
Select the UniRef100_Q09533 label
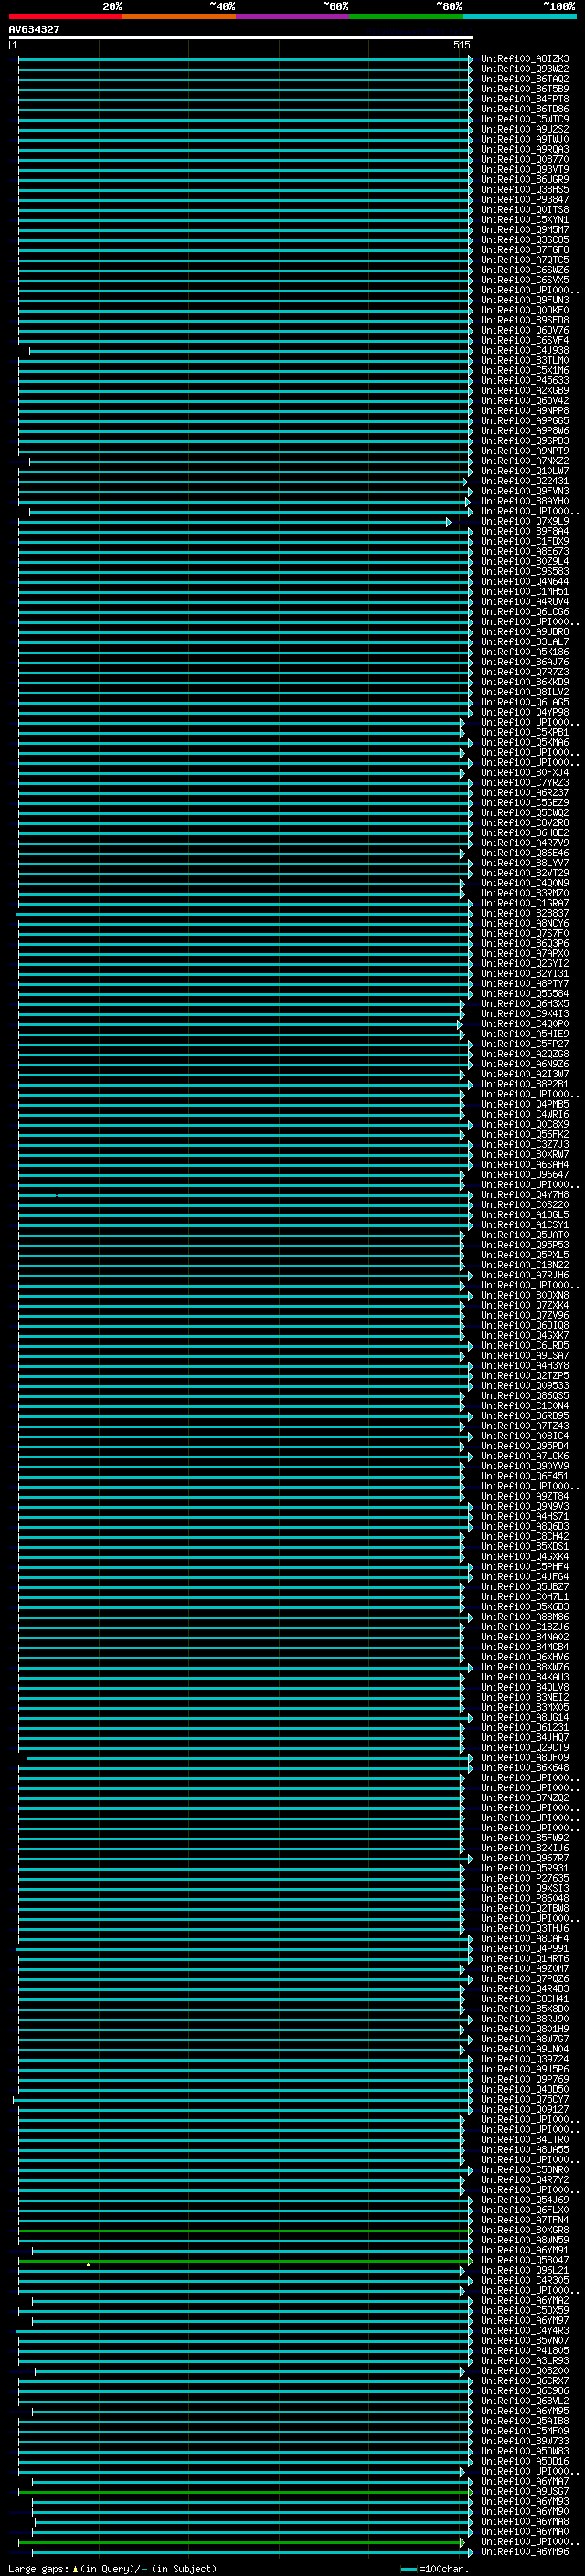pos(525,1386)
